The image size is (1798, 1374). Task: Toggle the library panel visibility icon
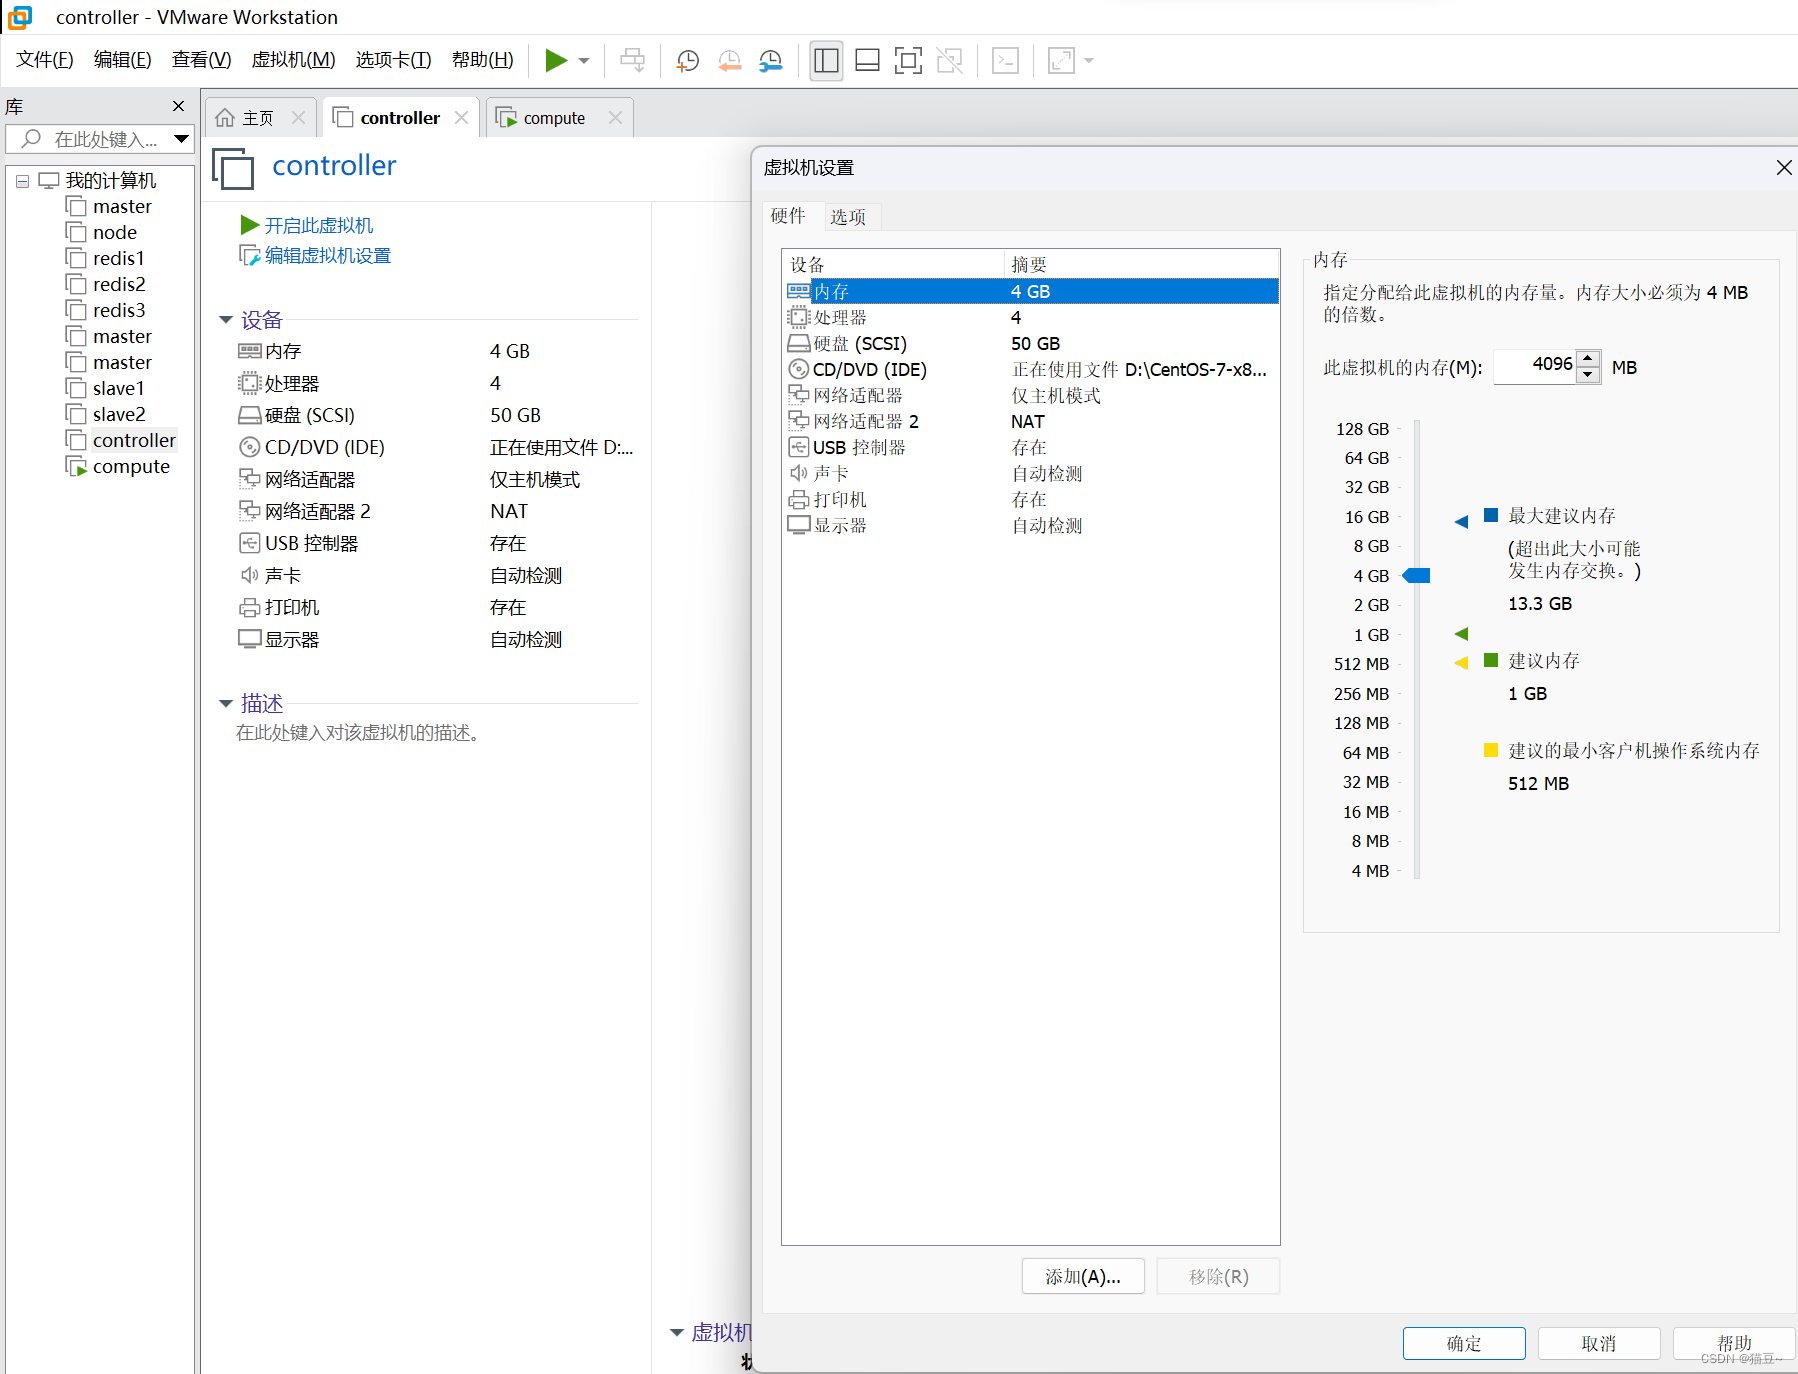pos(826,61)
